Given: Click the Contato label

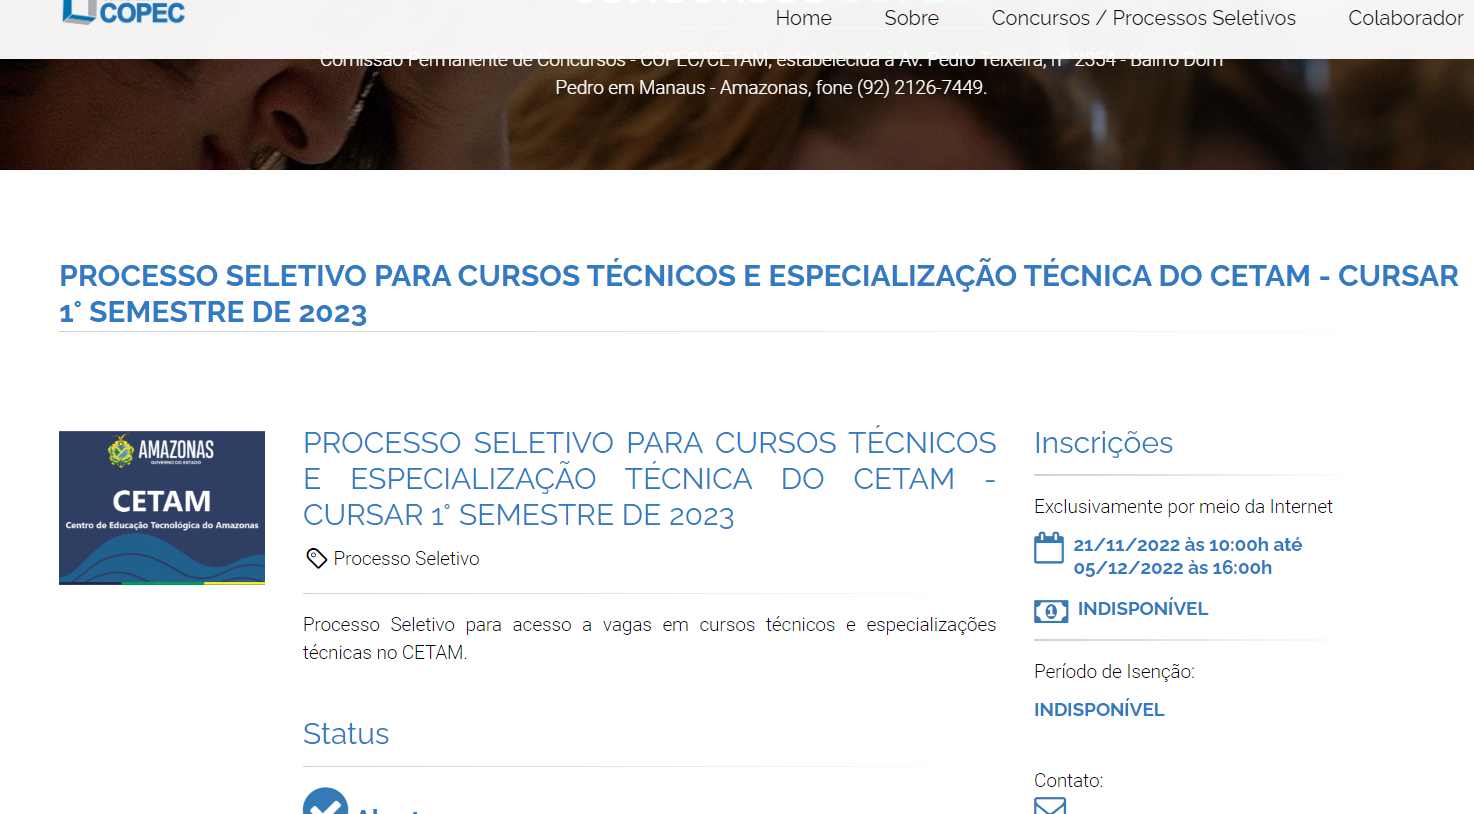Looking at the screenshot, I should (1068, 781).
